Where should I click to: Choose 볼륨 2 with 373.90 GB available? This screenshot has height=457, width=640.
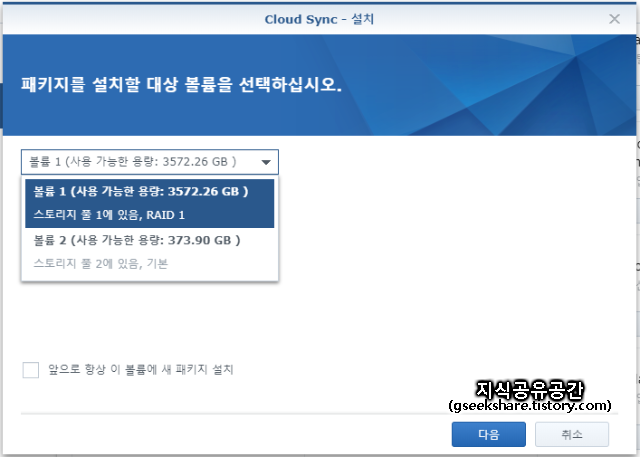[149, 252]
